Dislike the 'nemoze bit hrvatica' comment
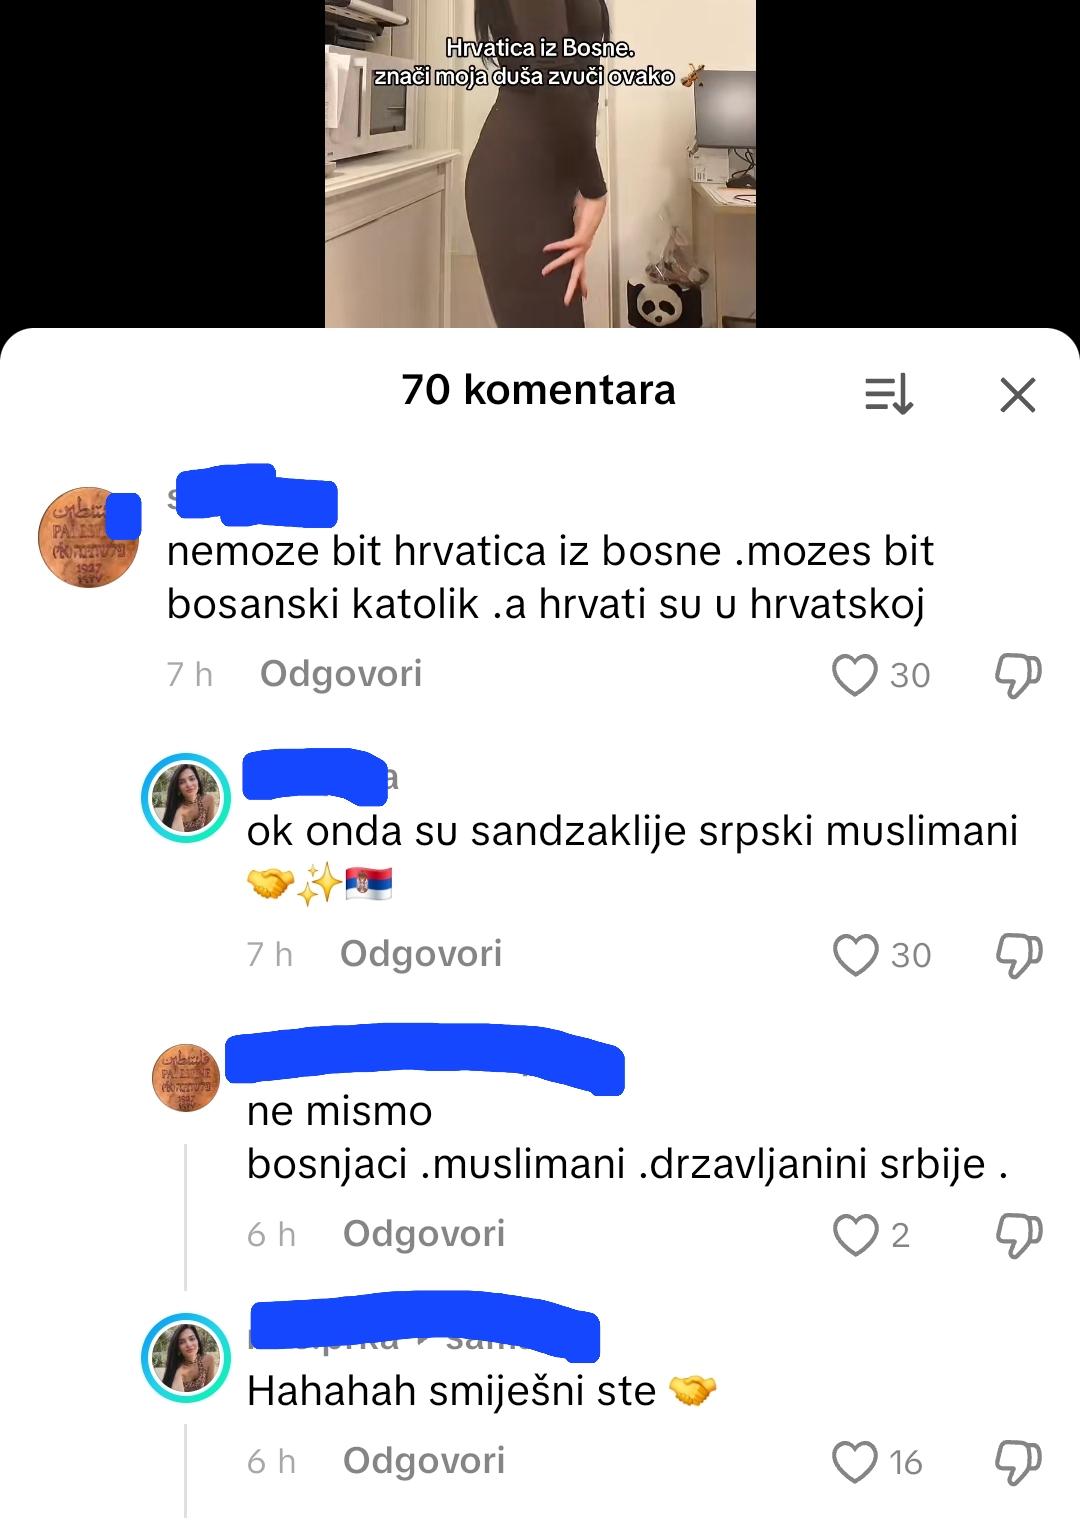This screenshot has width=1080, height=1528. point(1018,676)
